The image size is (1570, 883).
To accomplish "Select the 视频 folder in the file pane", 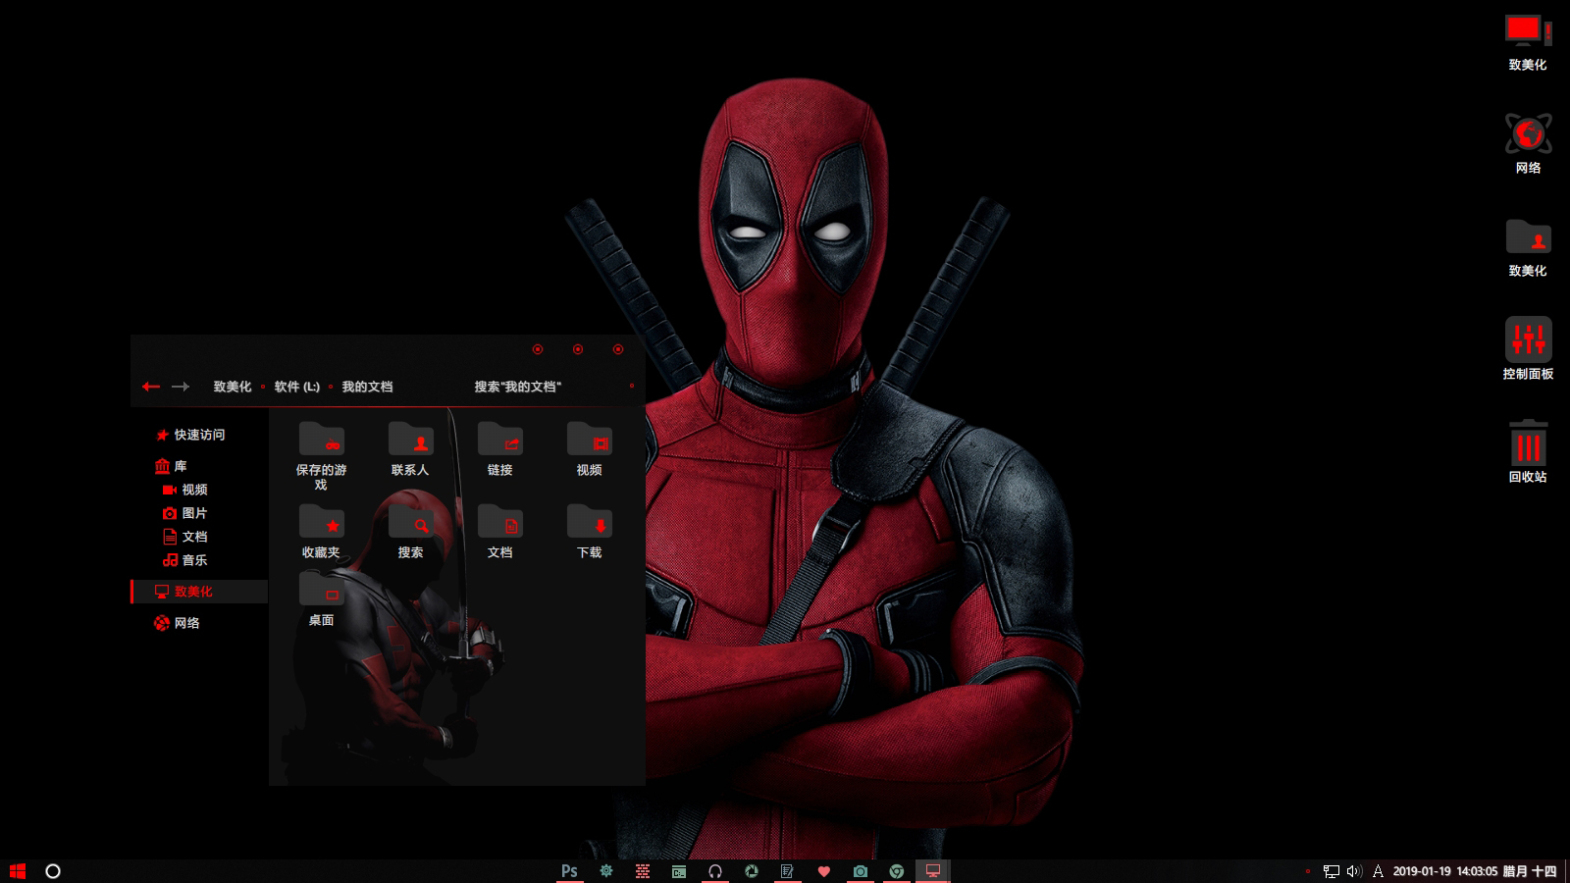I will pyautogui.click(x=589, y=449).
